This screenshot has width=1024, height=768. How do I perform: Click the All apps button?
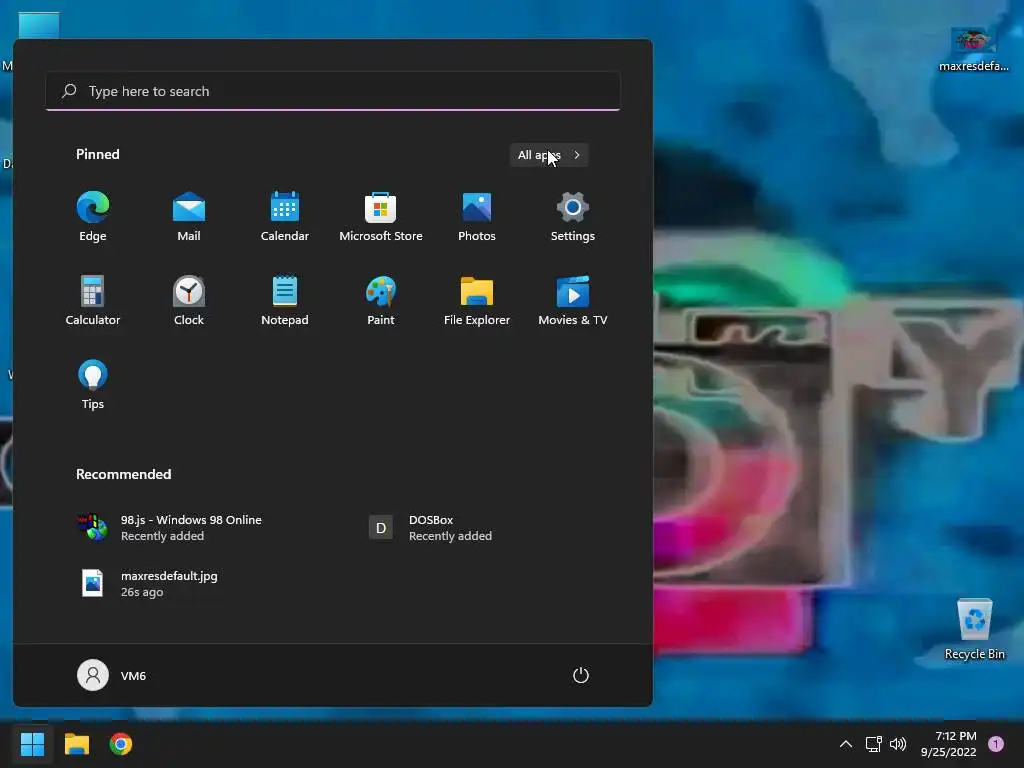coord(549,155)
